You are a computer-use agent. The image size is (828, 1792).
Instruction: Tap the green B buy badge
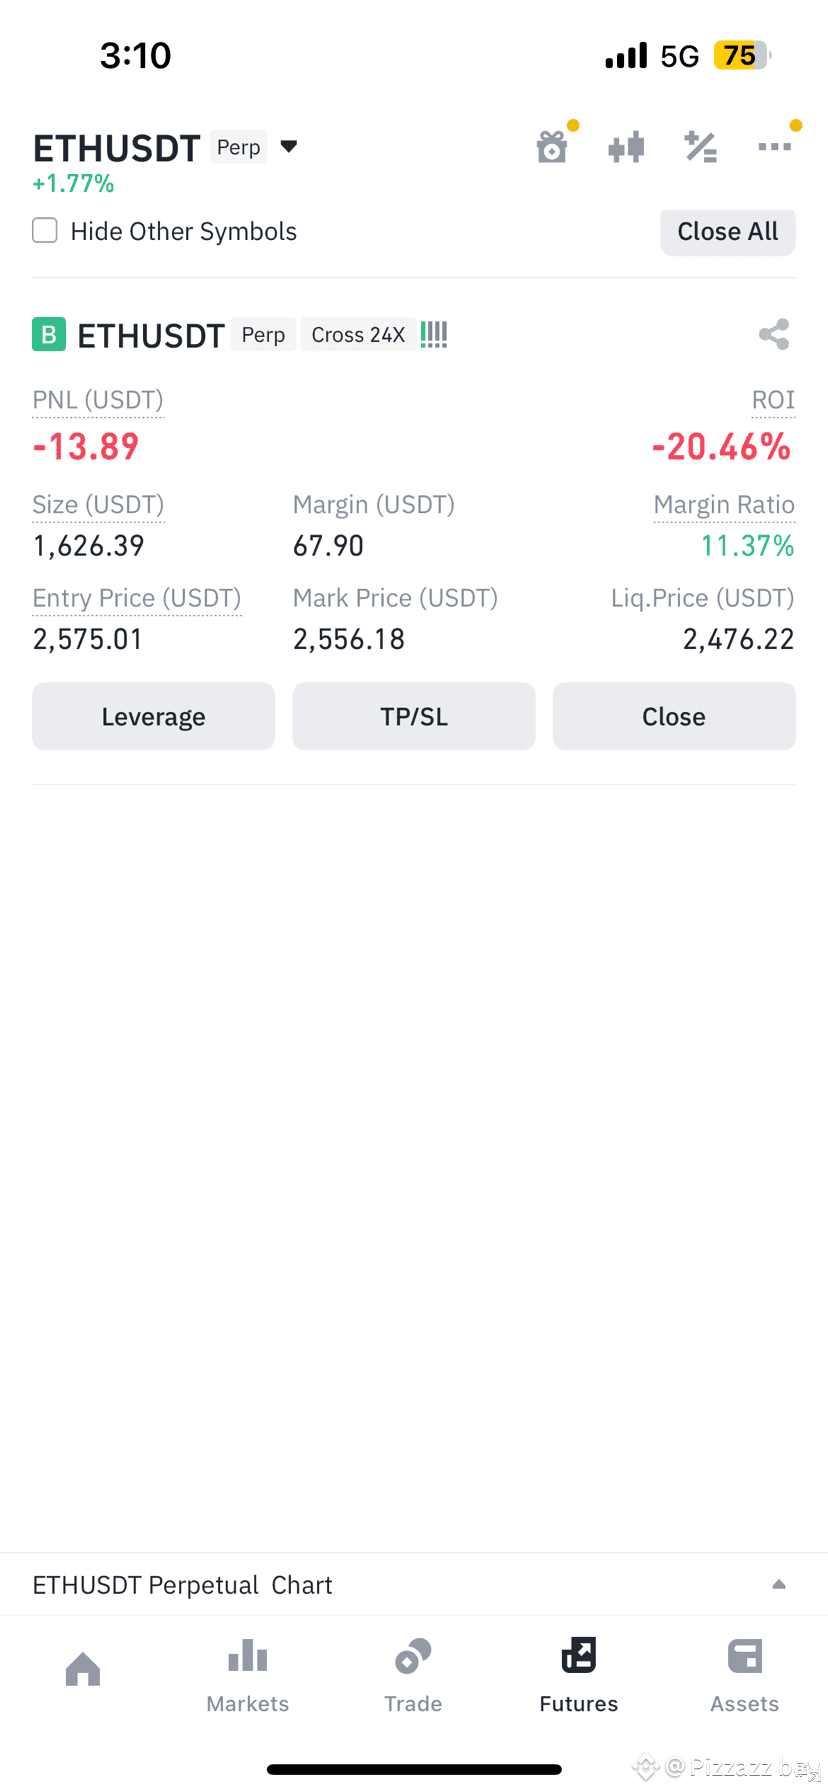(49, 334)
